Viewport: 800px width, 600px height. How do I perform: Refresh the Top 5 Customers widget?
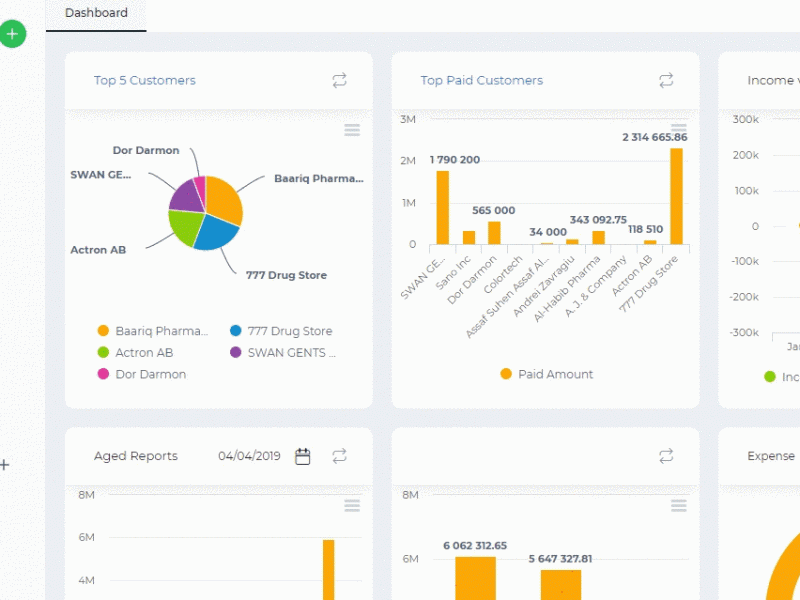coord(339,80)
